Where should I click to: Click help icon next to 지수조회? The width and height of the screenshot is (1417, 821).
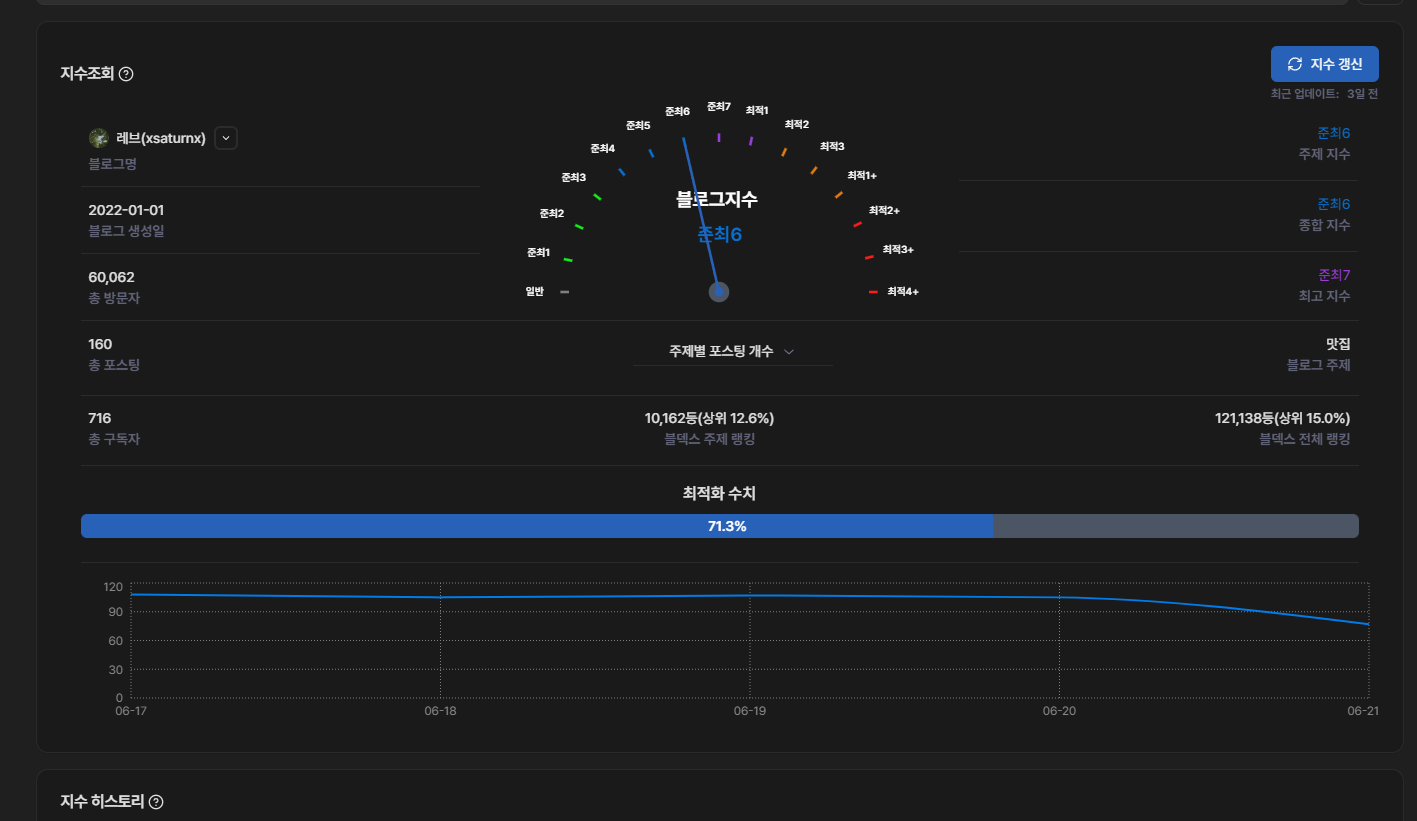(126, 74)
